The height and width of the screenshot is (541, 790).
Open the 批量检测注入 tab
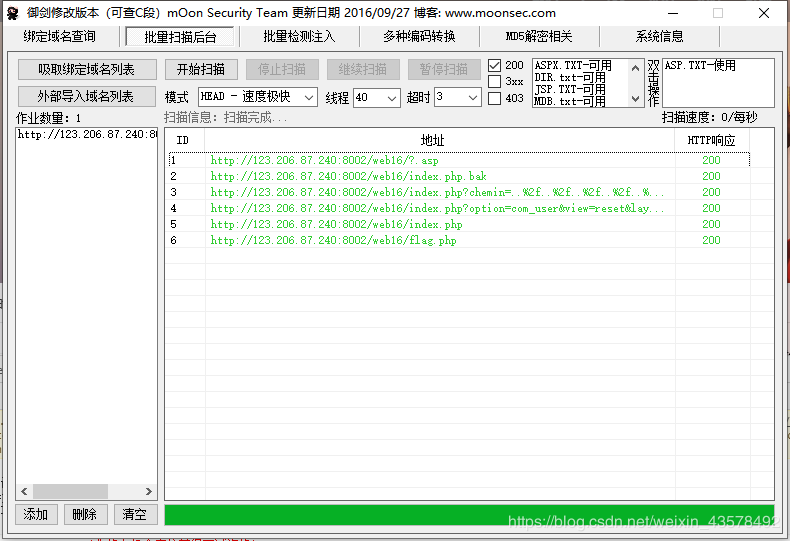(x=299, y=36)
